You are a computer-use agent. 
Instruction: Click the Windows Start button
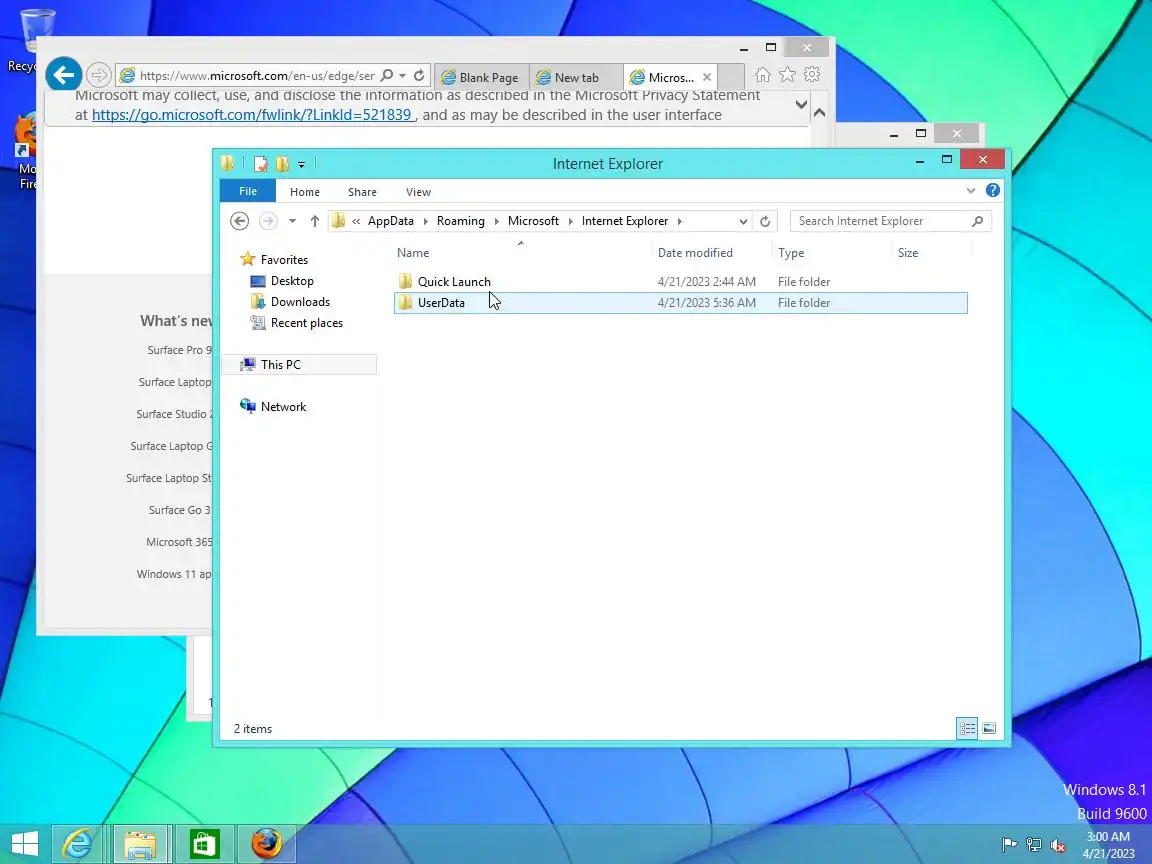pos(24,843)
